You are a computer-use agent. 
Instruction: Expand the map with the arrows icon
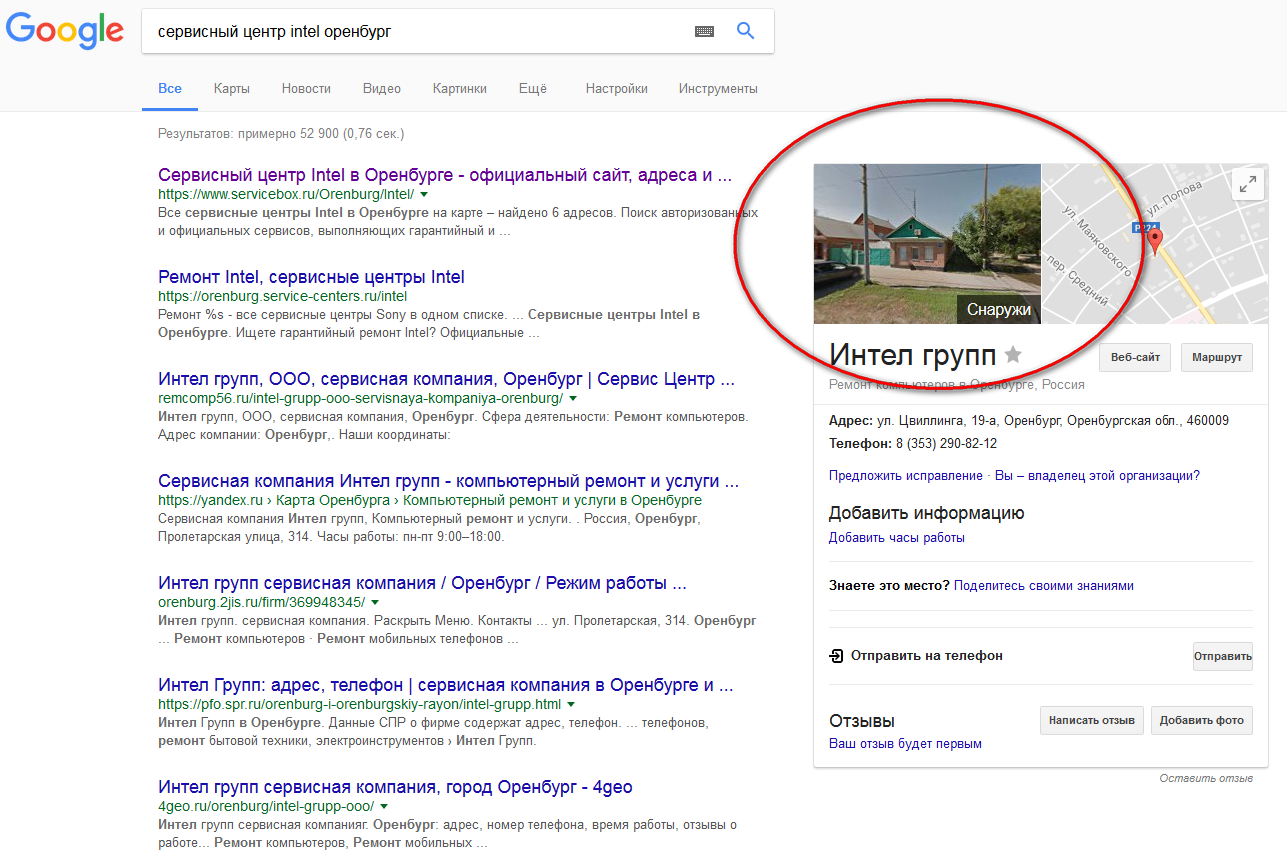1248,184
